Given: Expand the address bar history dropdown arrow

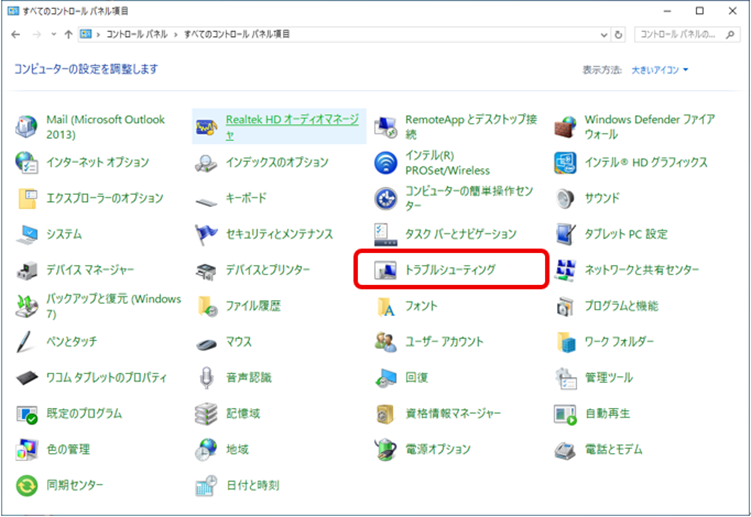Looking at the screenshot, I should pyautogui.click(x=605, y=34).
